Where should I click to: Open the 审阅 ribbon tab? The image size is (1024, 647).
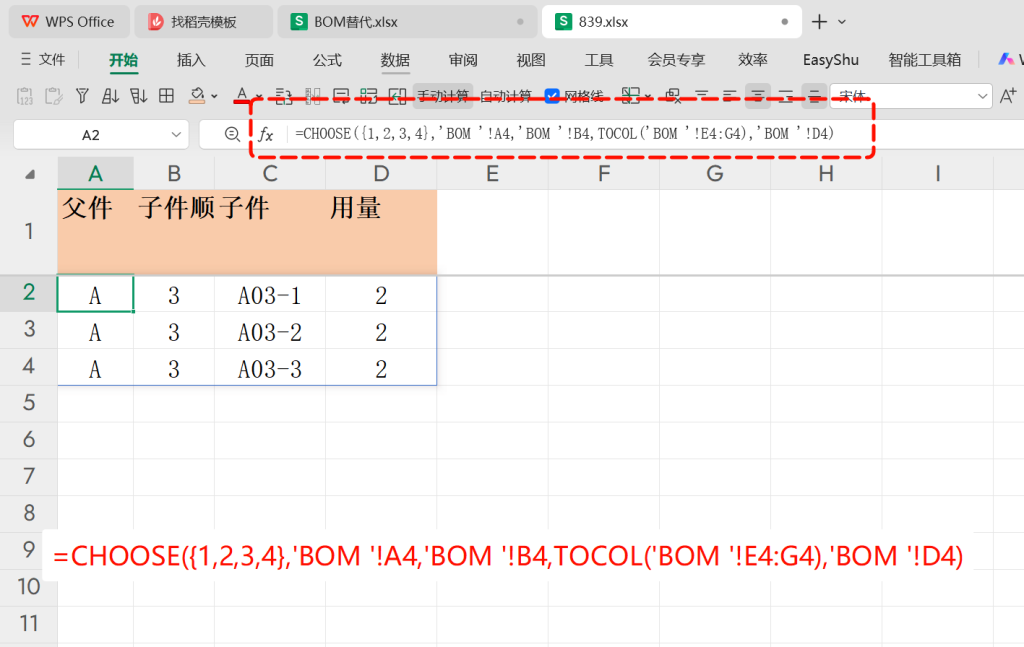point(463,60)
